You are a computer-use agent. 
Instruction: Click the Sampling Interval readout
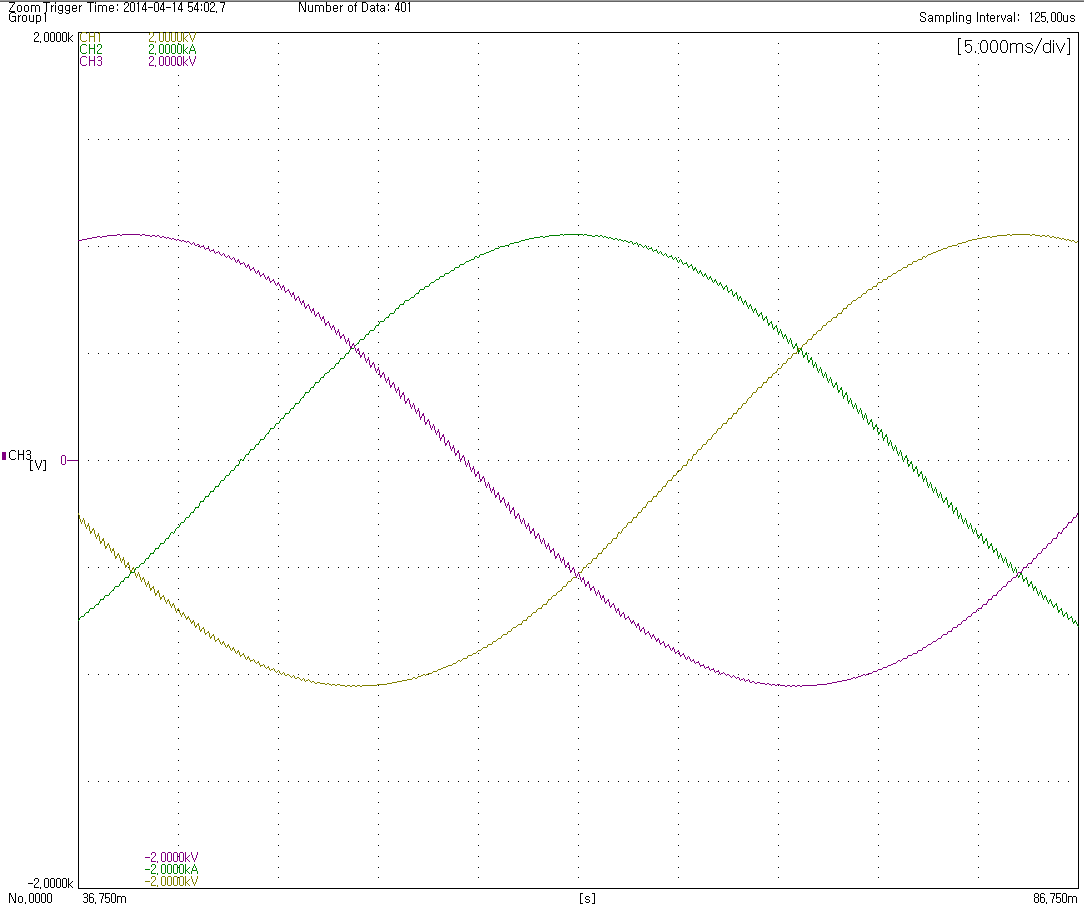pyautogui.click(x=998, y=18)
